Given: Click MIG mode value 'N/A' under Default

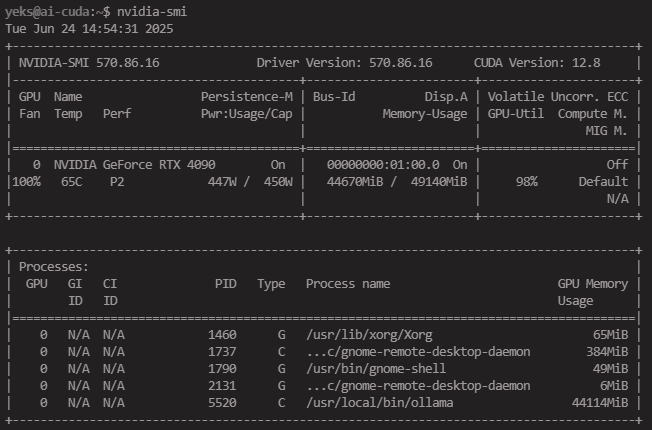Looking at the screenshot, I should (617, 199).
